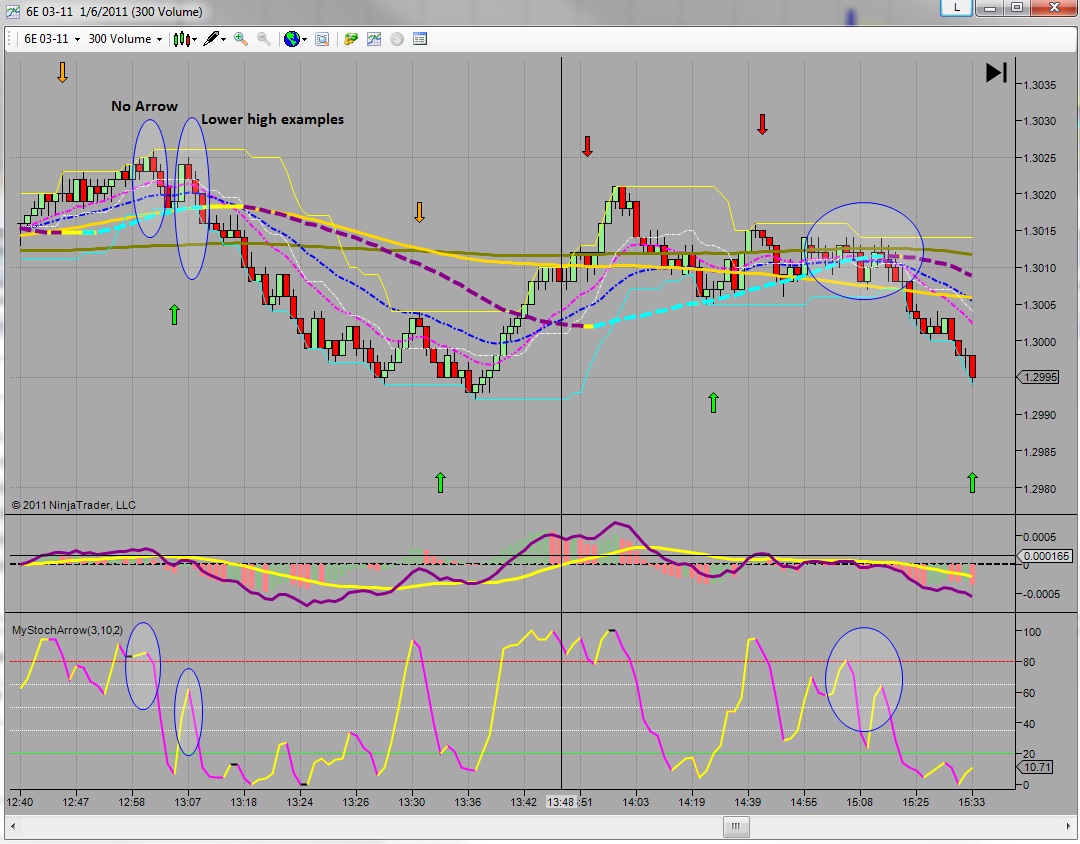Click the 15:33 time axis label
The image size is (1080, 844).
tap(971, 802)
